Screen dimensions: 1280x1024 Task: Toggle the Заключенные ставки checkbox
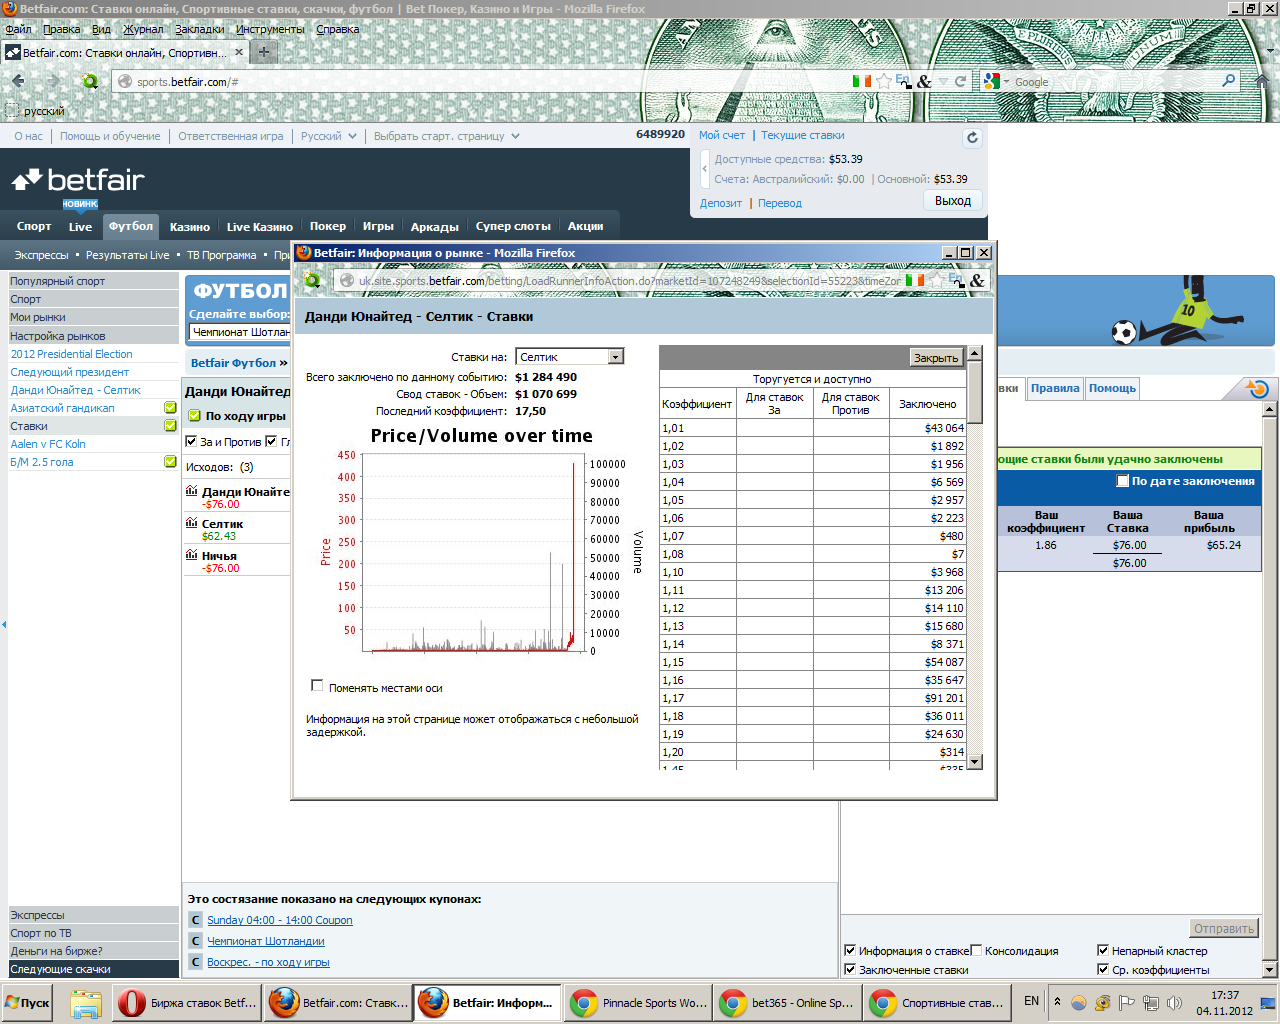(850, 969)
